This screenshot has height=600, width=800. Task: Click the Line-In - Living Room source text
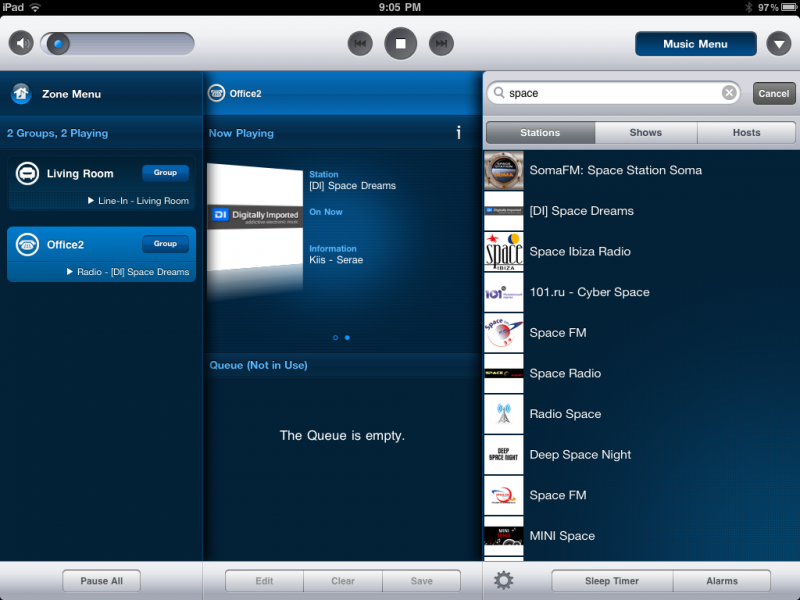point(143,201)
